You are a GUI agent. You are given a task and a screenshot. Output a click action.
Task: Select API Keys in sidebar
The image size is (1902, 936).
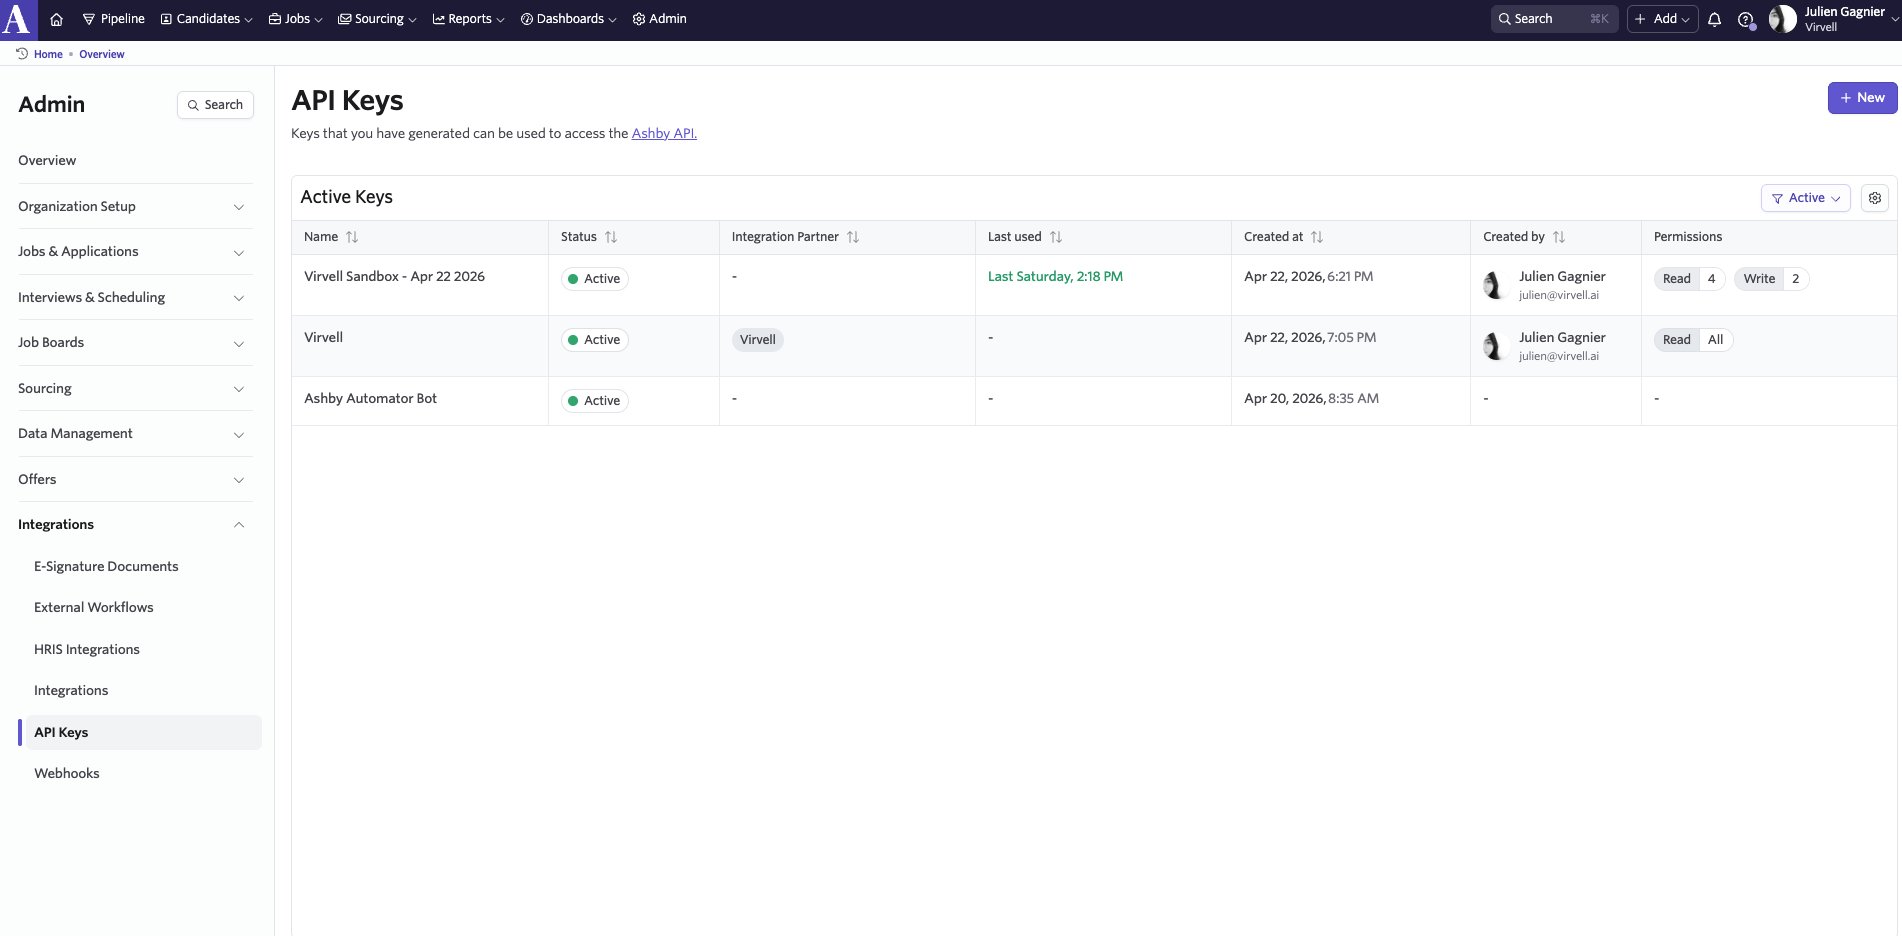point(140,732)
